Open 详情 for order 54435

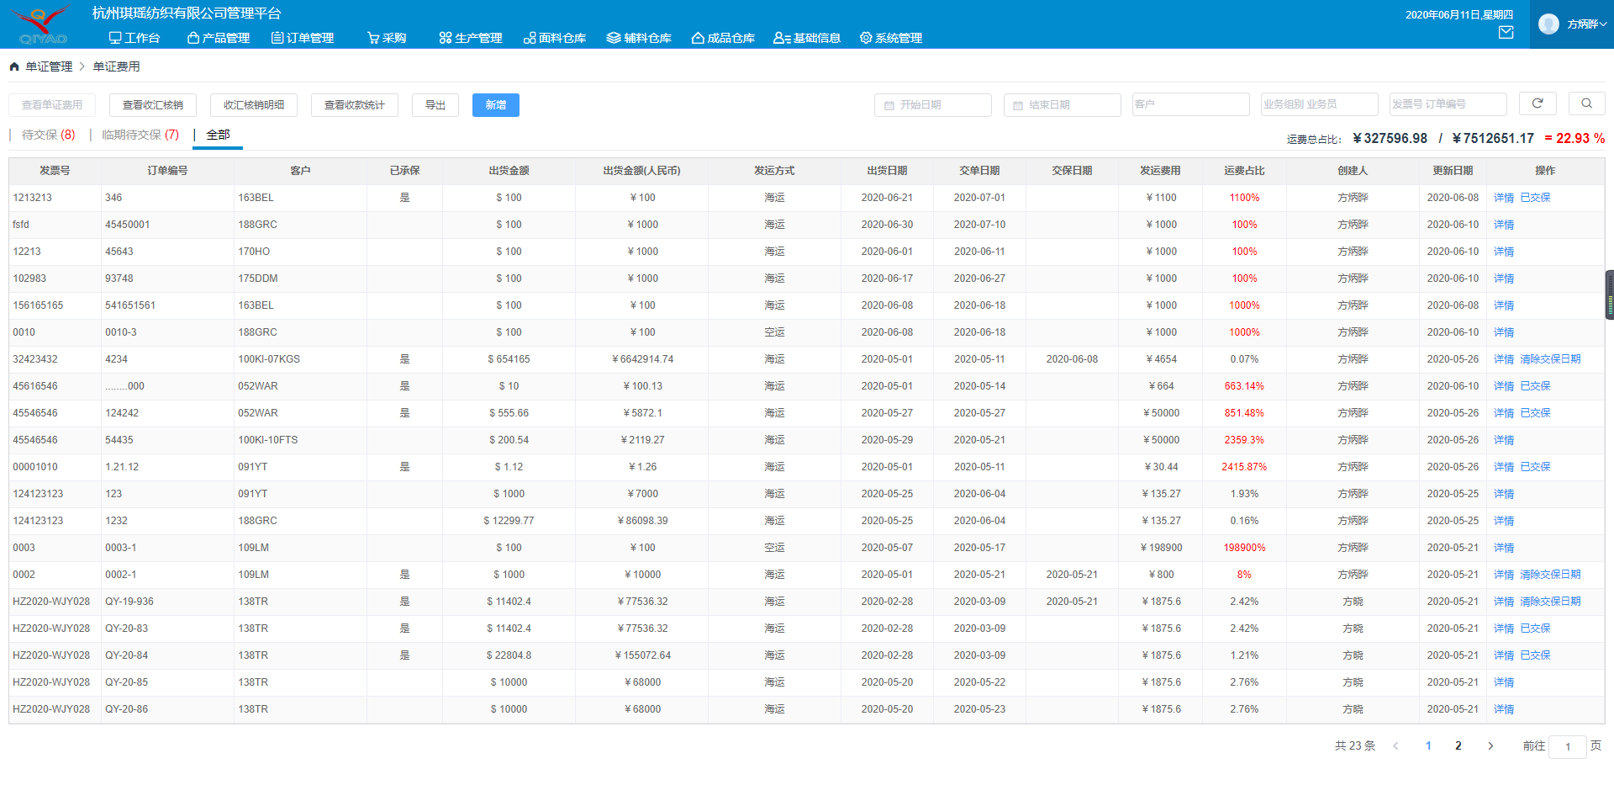click(x=1504, y=440)
